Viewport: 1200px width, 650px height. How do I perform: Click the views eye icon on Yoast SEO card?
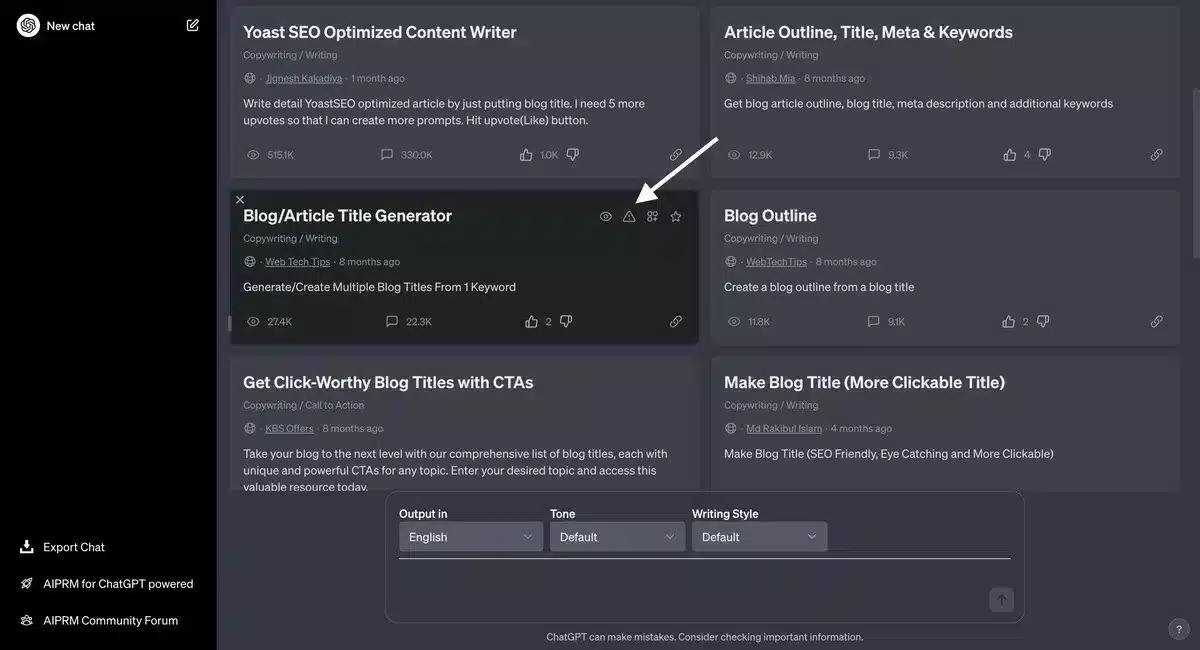point(253,155)
